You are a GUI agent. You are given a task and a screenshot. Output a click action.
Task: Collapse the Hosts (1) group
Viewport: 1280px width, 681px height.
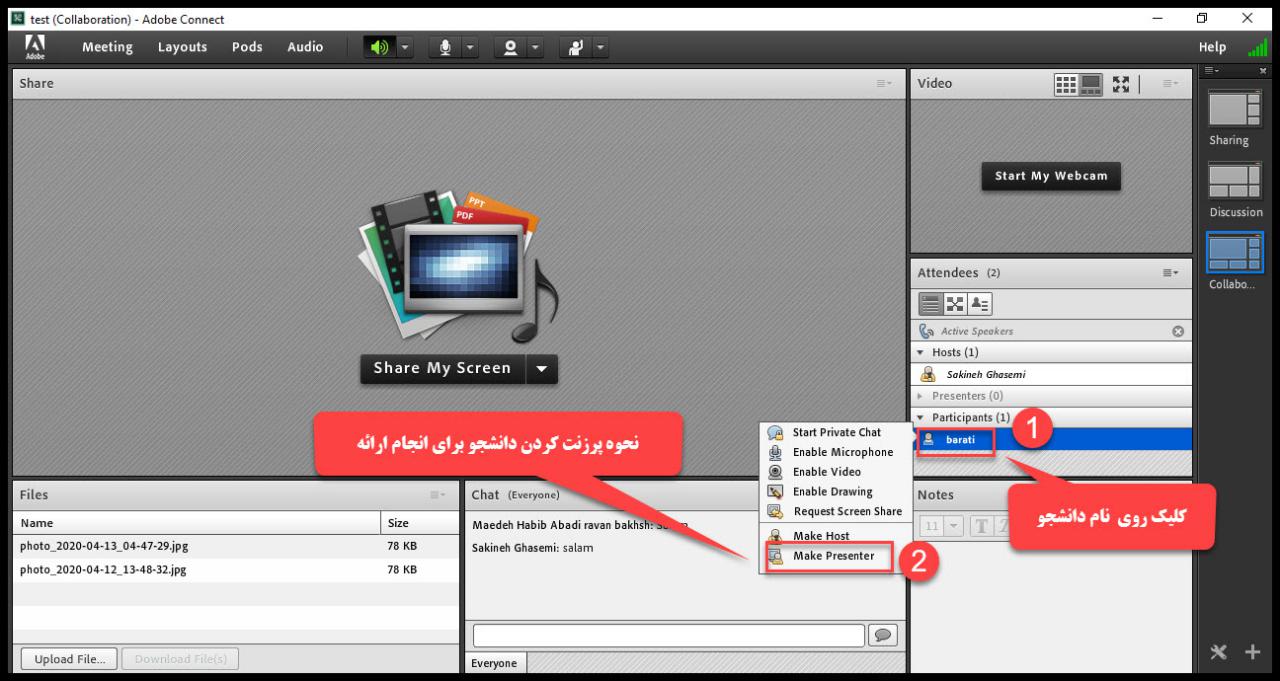pyautogui.click(x=921, y=353)
